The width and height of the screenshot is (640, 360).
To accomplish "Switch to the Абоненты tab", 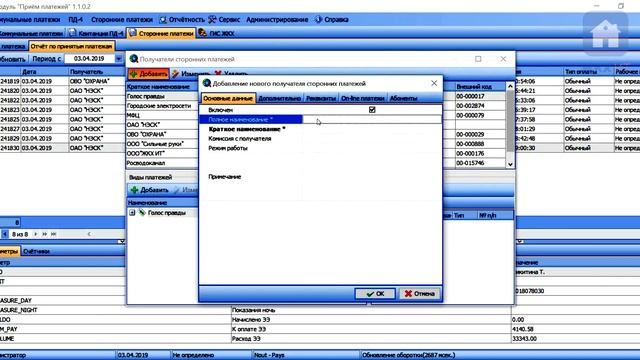I will [x=403, y=98].
